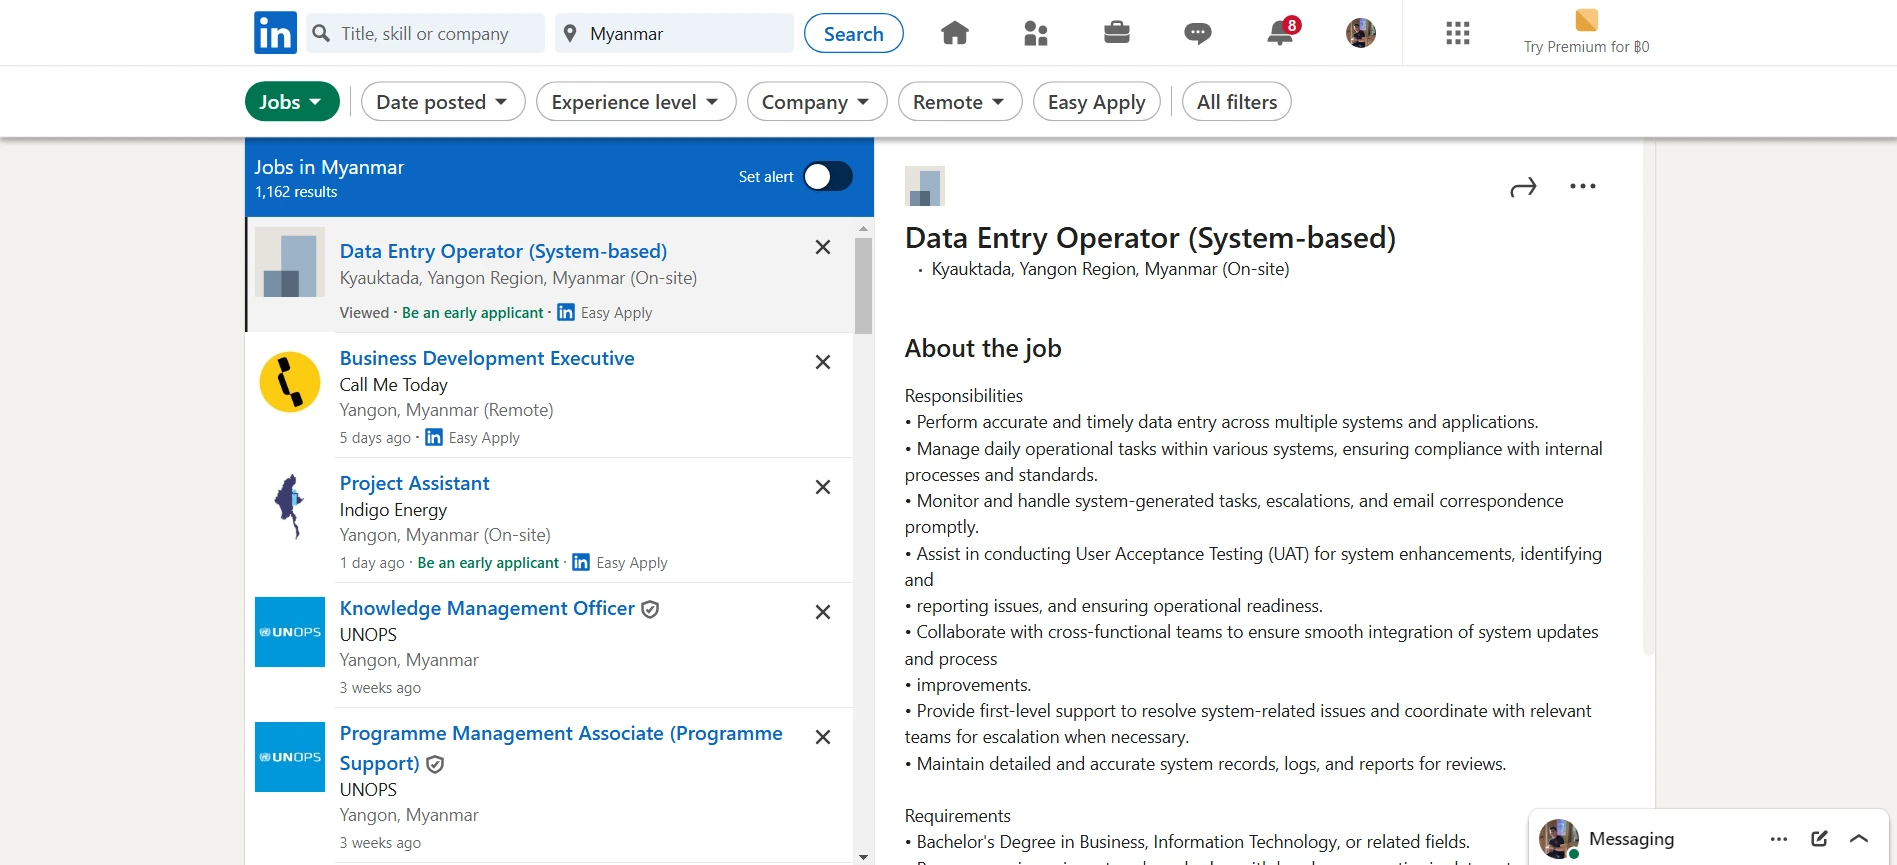Toggle the Easy Apply filter
The image size is (1897, 865).
[1097, 102]
